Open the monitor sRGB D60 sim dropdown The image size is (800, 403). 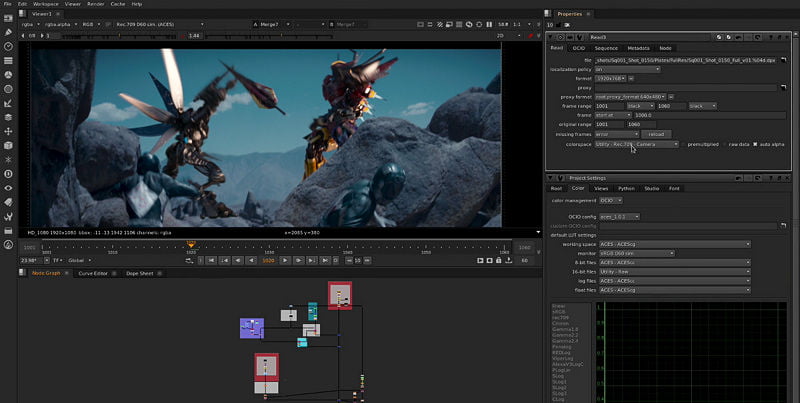point(637,254)
